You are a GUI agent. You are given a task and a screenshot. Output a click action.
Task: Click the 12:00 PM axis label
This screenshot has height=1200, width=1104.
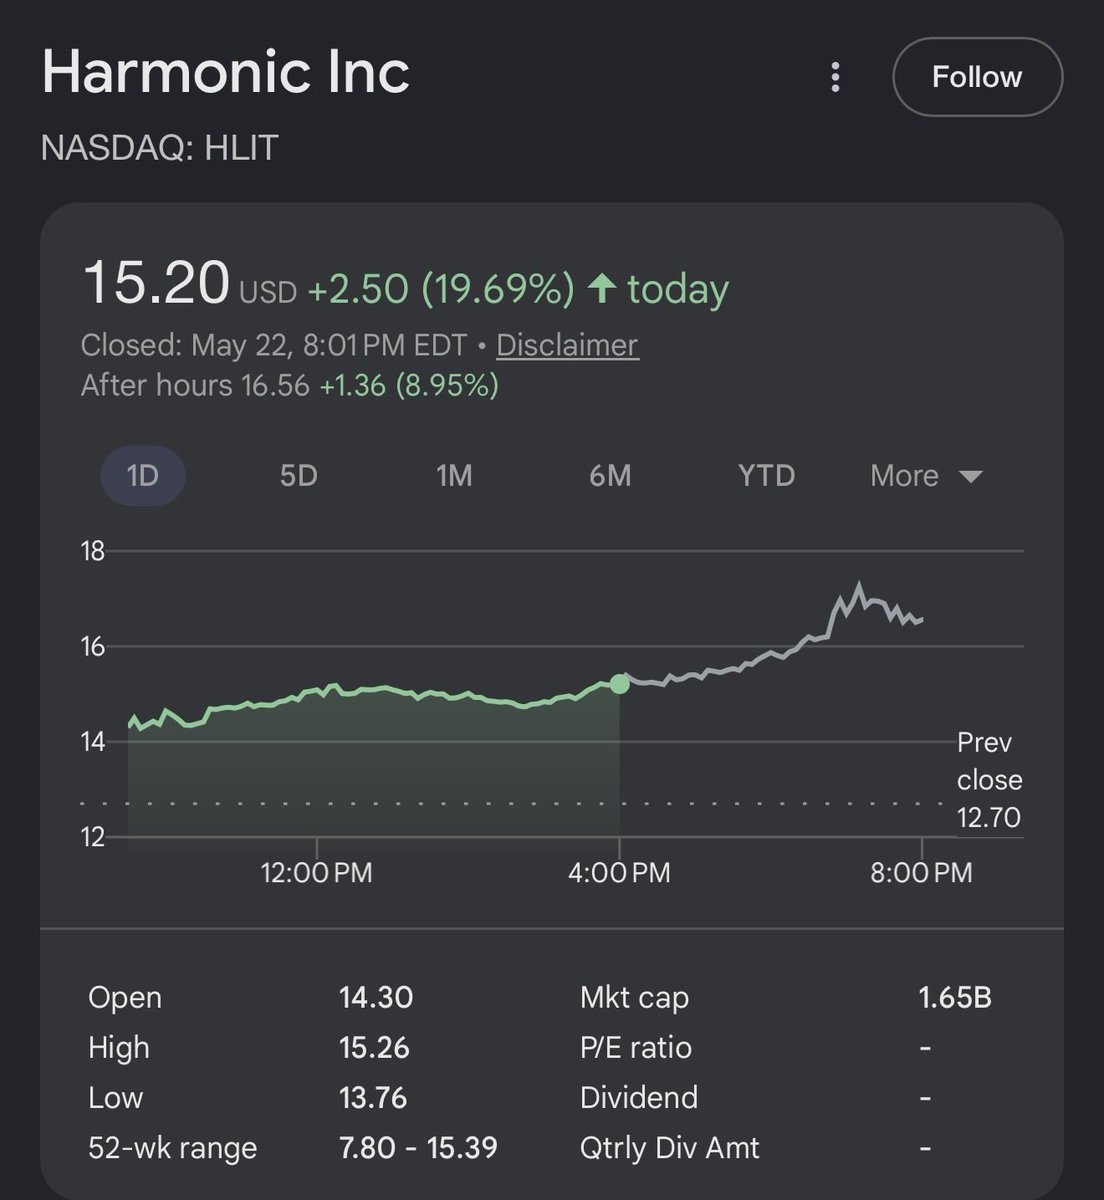[316, 873]
